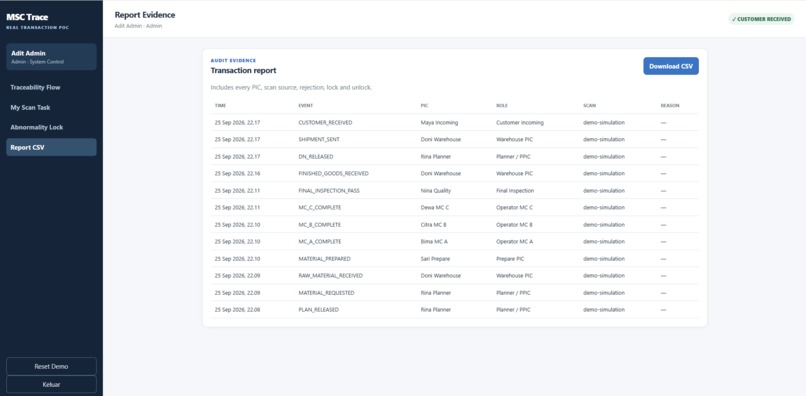This screenshot has width=806, height=396.
Task: Select the RAW_MATERIAL_RECEIVED event cell
Action: click(x=331, y=276)
